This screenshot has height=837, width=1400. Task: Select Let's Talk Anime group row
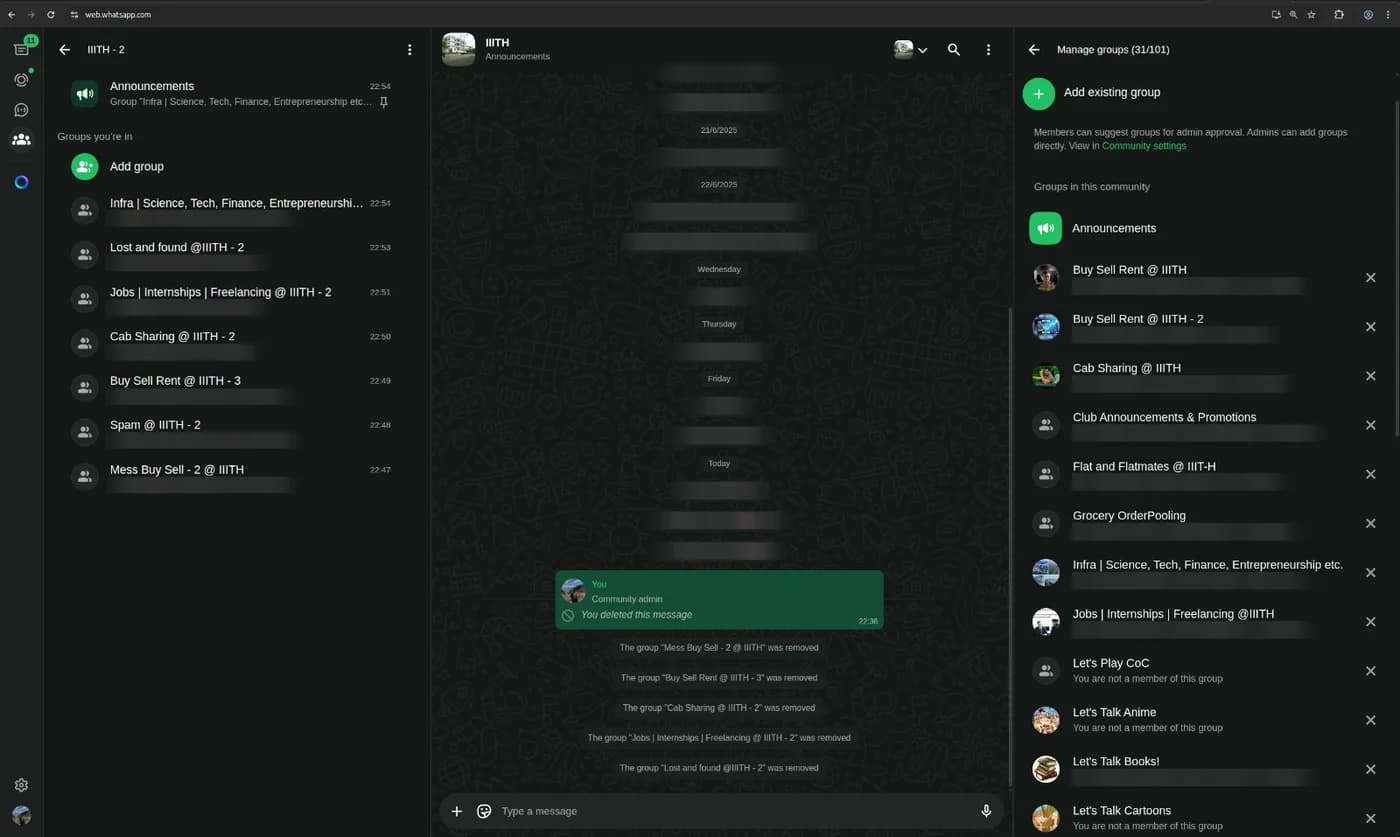pos(1207,720)
